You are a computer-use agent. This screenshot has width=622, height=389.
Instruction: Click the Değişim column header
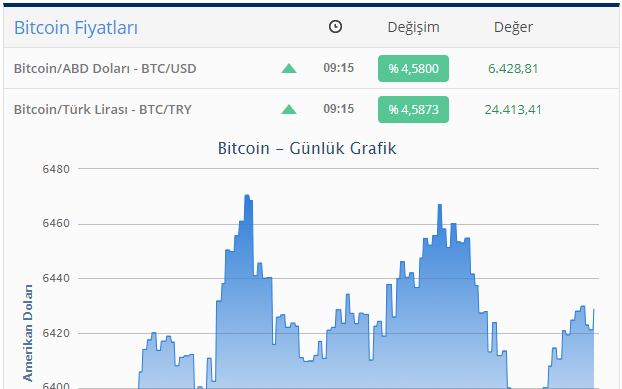(413, 27)
